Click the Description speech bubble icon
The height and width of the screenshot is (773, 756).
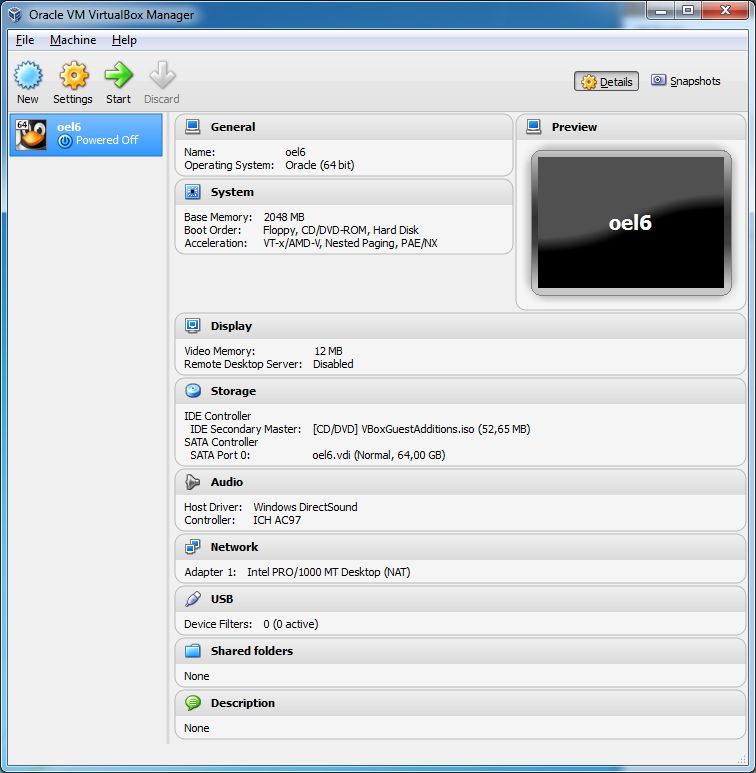(x=193, y=703)
